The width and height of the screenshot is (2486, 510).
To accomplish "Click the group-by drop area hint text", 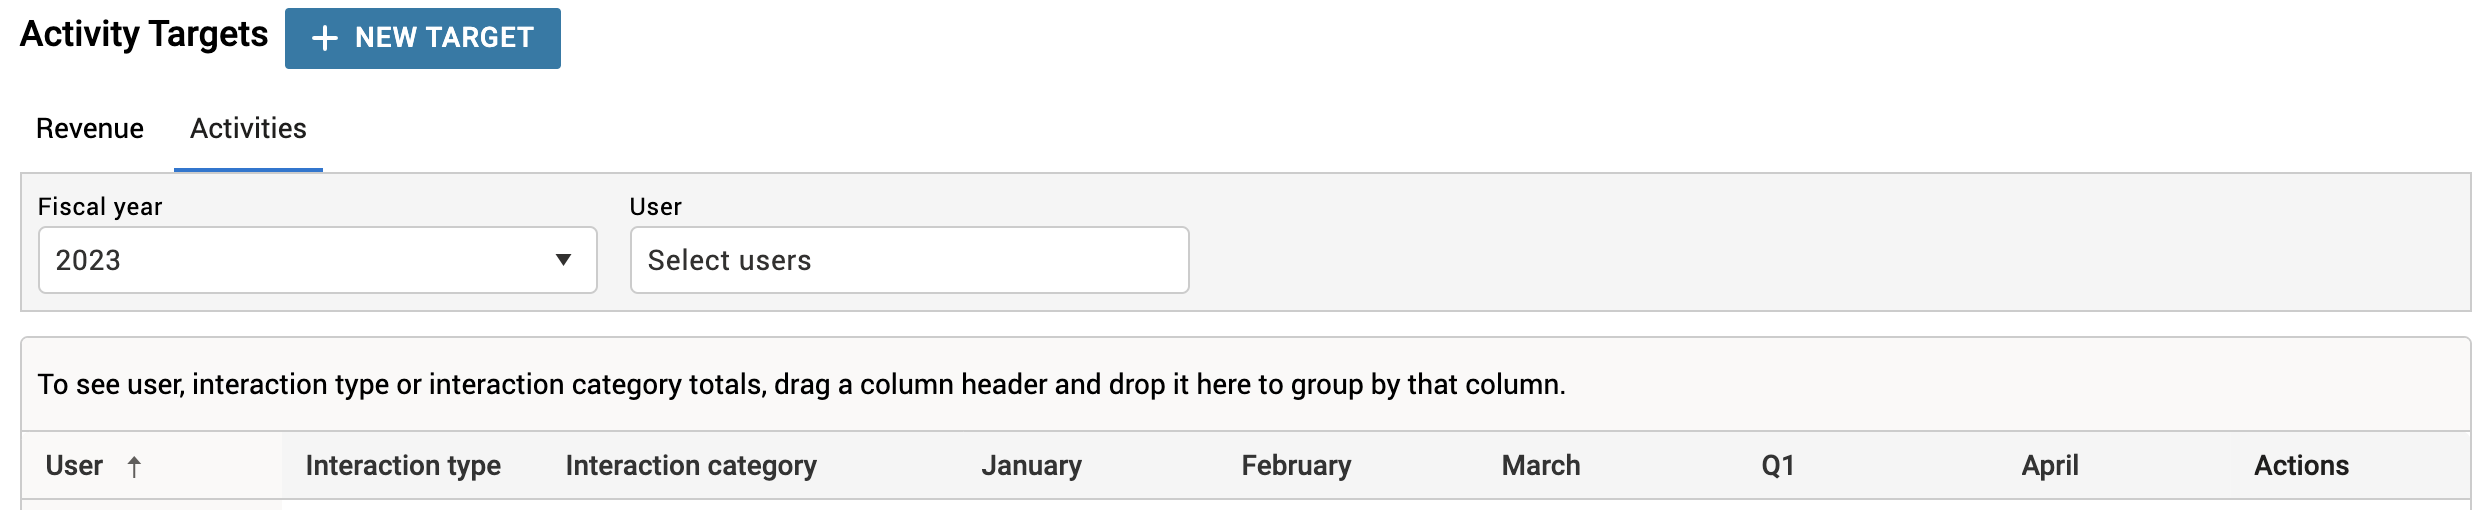I will (801, 385).
